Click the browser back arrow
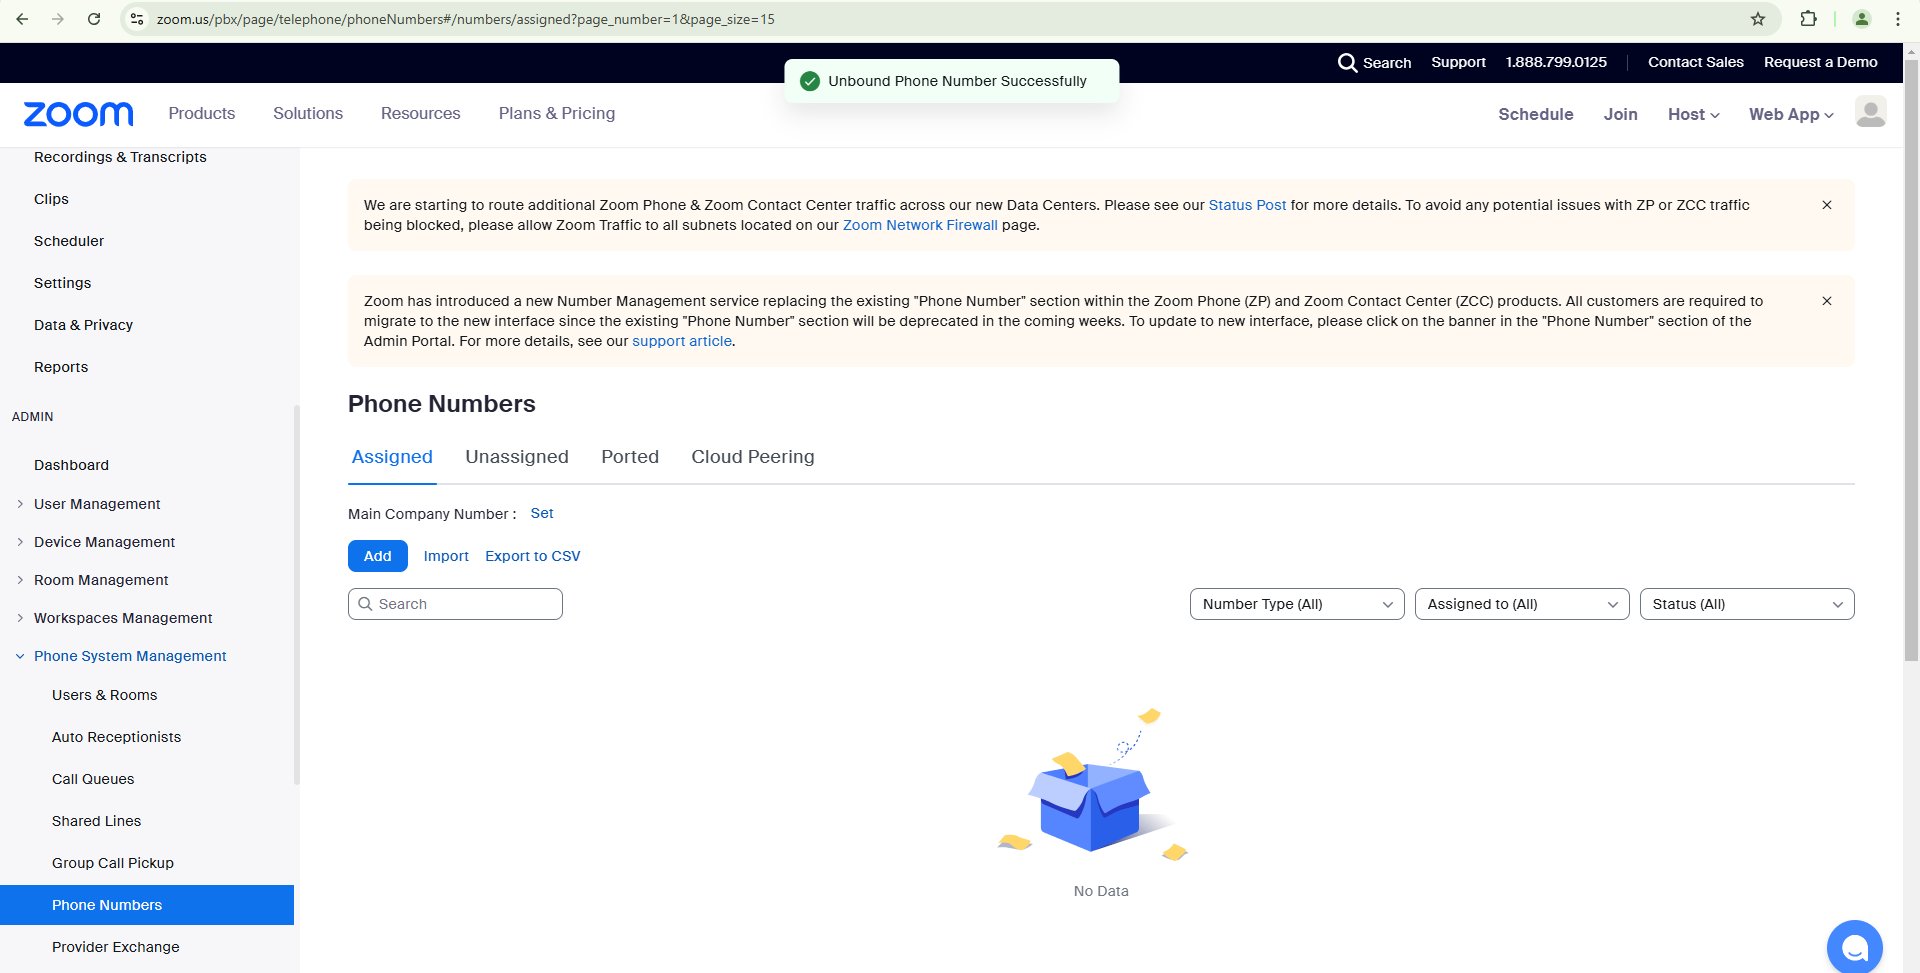 click(22, 19)
